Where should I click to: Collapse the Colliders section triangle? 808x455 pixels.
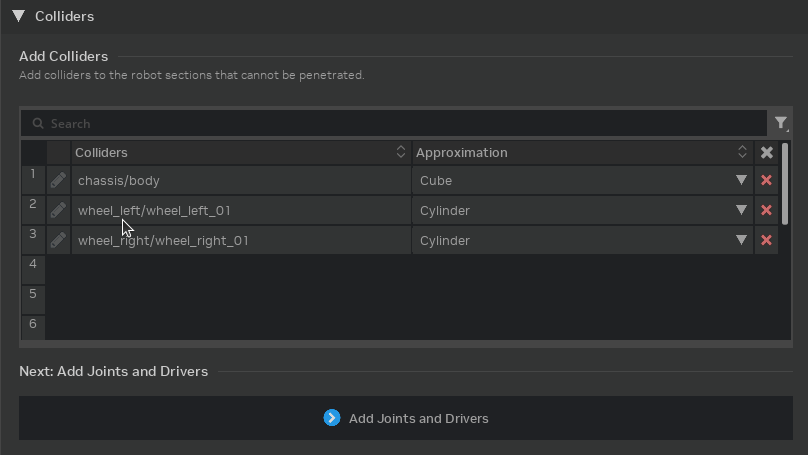click(18, 16)
